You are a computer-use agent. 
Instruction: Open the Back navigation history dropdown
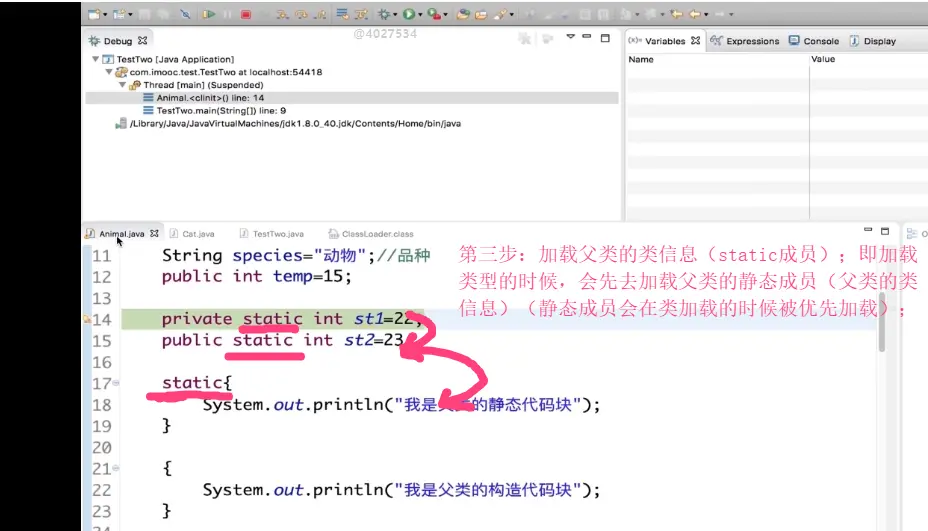point(706,15)
